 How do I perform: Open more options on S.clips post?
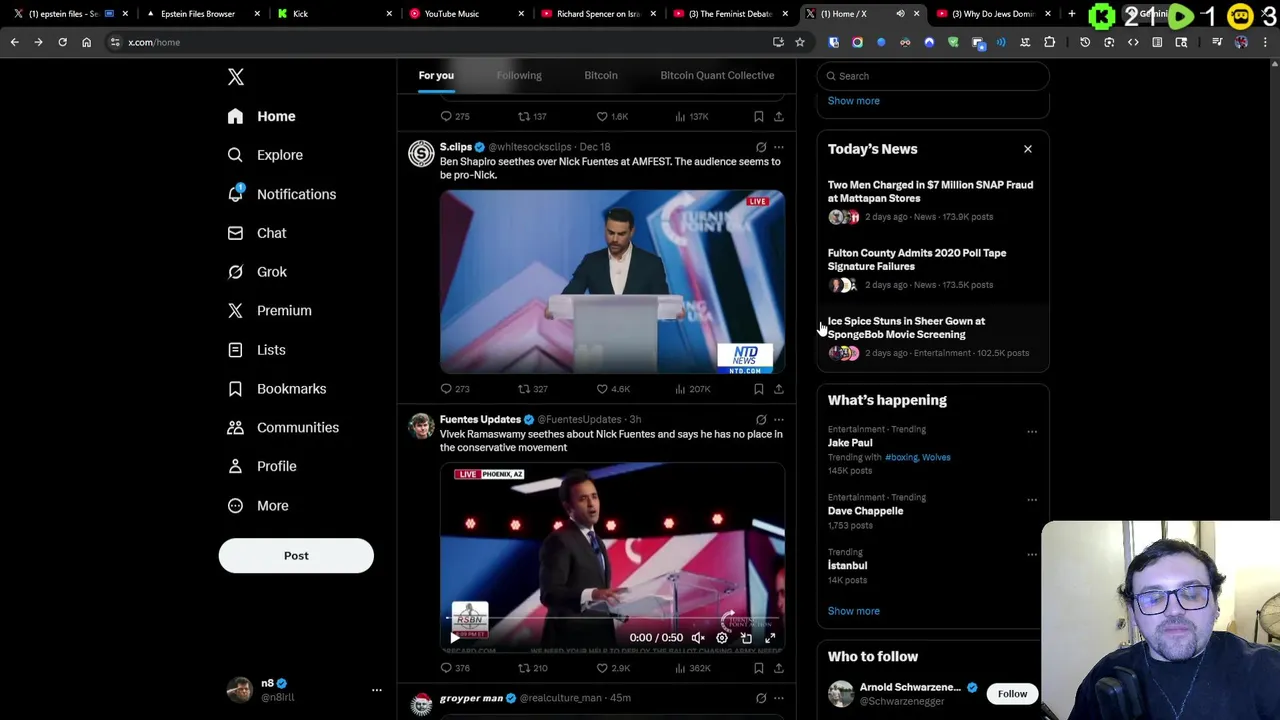(x=778, y=147)
